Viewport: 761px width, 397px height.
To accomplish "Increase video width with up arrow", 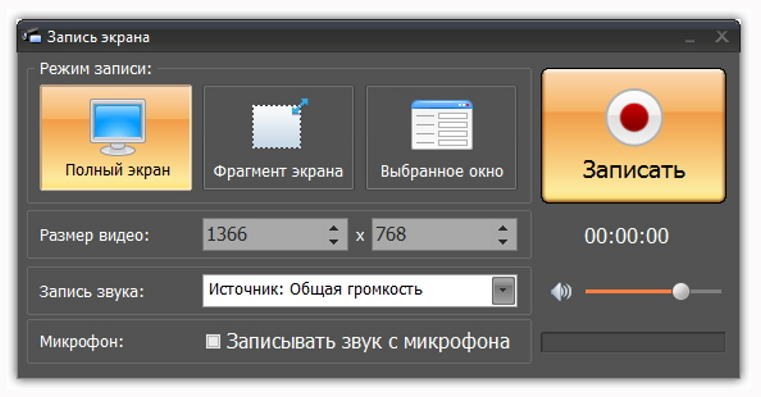I will (333, 228).
